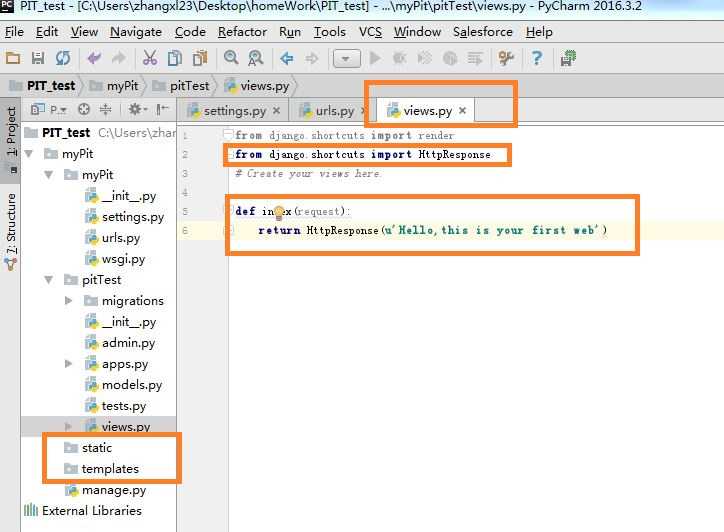Click the concurrency diagram toolbar icon

(x=475, y=58)
